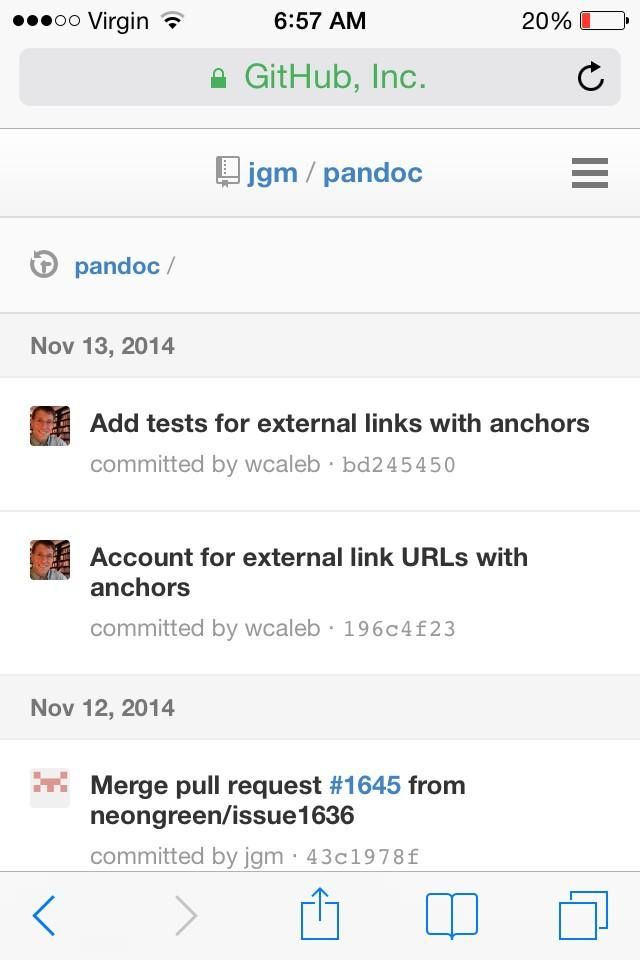Open the Safari share sheet icon

[x=320, y=915]
